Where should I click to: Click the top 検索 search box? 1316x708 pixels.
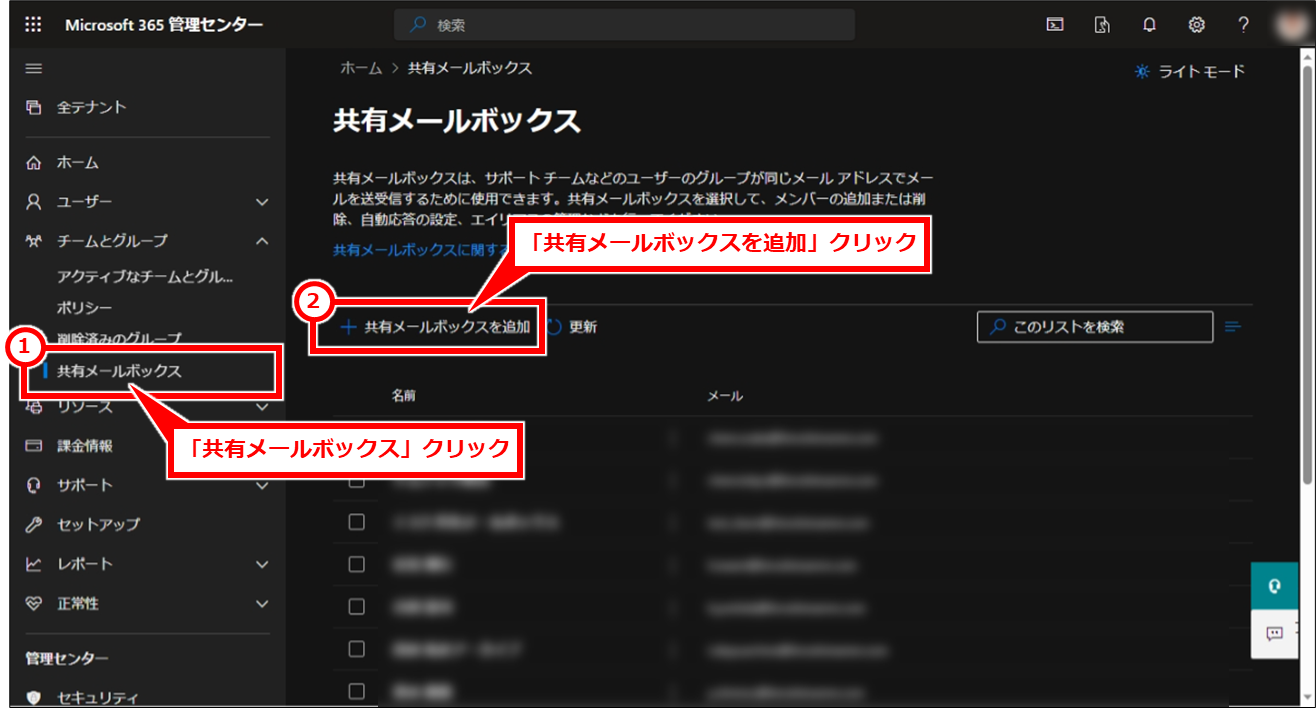pyautogui.click(x=625, y=25)
